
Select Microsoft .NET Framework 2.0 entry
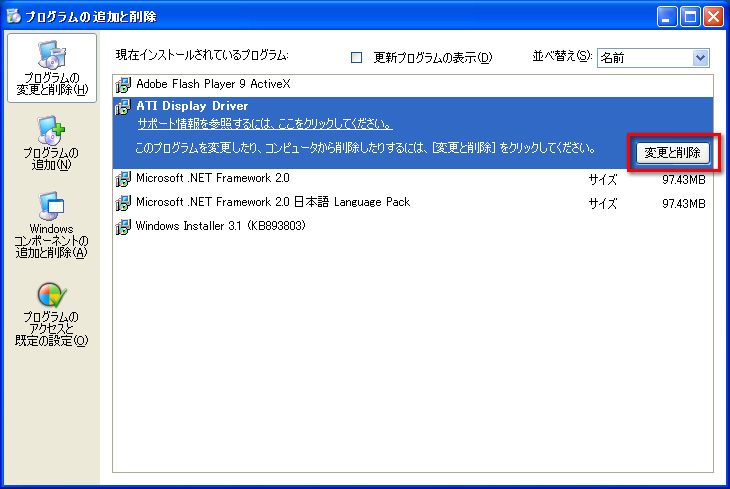413,179
